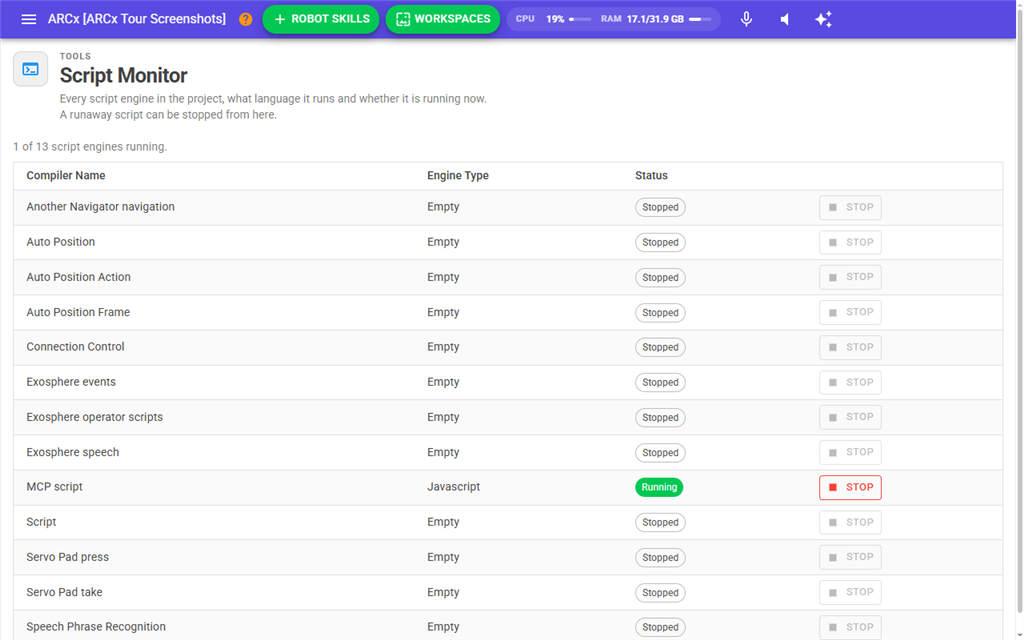Click Stop for Another Navigator navigation

pos(850,207)
